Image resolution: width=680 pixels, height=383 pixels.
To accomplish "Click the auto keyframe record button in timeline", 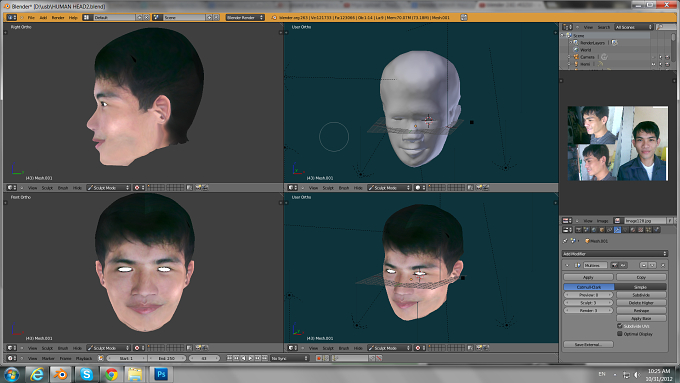I will point(319,358).
